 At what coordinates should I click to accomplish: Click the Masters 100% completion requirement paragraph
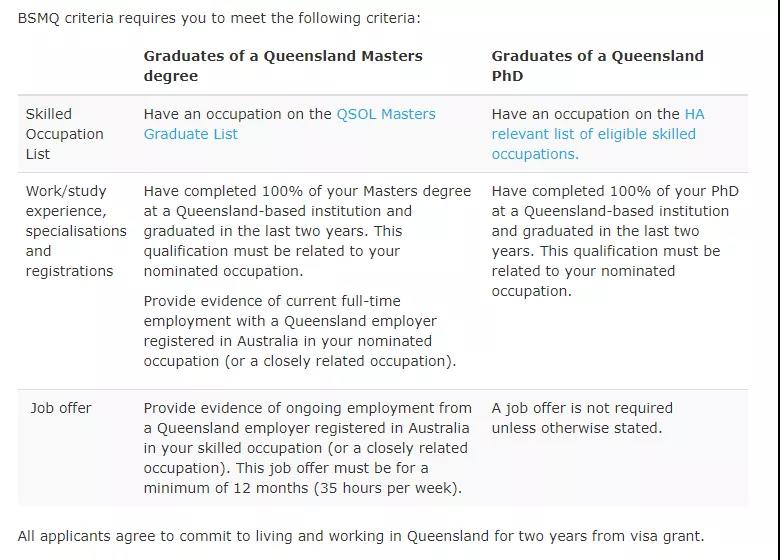point(307,231)
